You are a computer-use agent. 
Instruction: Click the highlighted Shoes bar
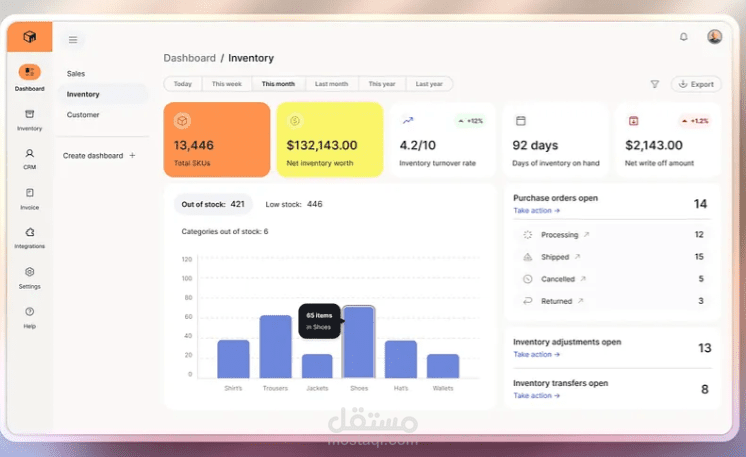click(359, 342)
